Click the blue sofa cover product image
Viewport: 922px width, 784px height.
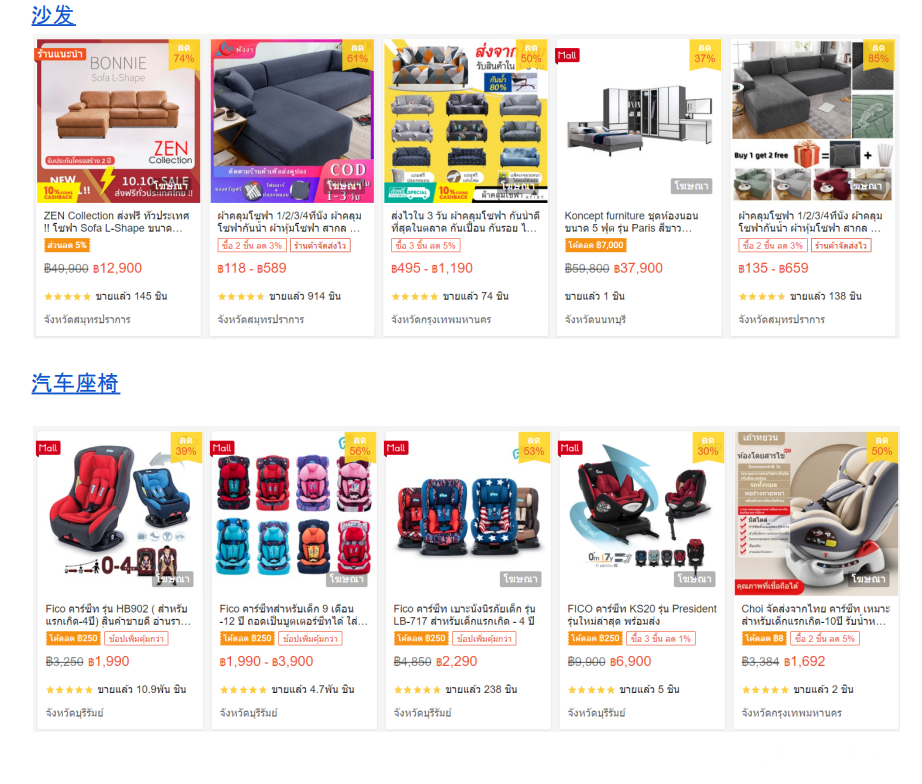(292, 121)
